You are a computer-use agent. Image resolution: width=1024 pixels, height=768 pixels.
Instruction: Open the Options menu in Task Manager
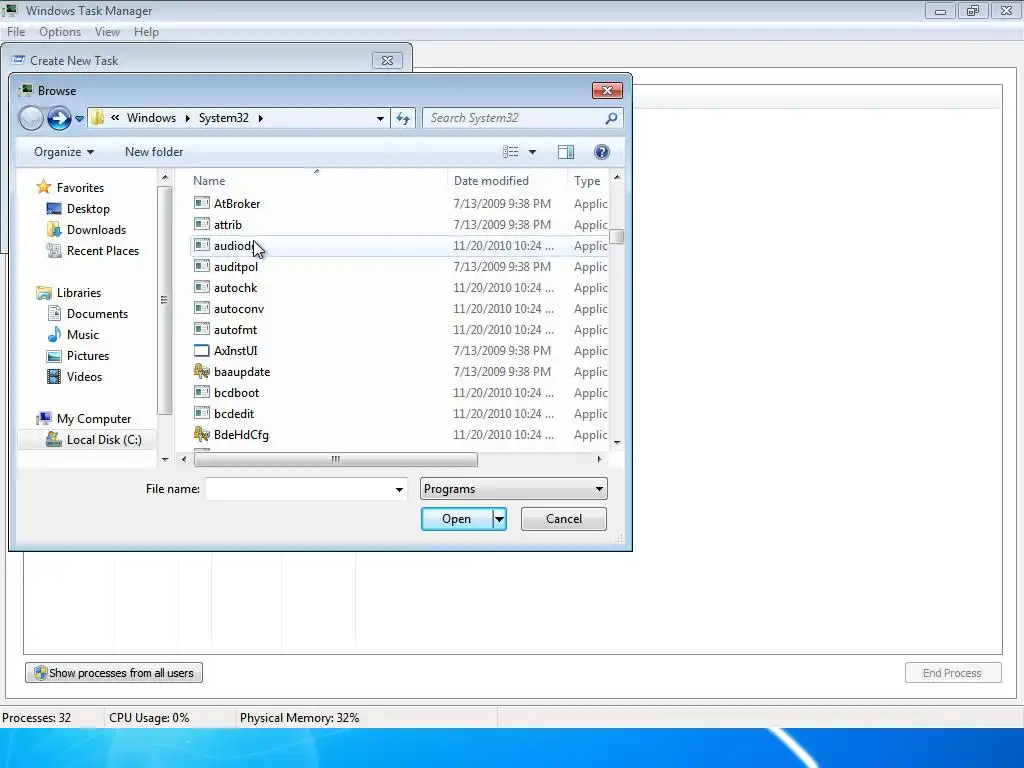coord(60,32)
